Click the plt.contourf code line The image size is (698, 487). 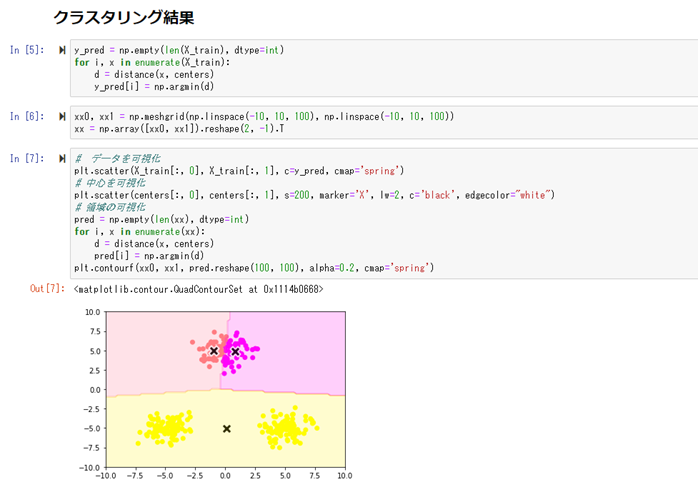[x=254, y=268]
